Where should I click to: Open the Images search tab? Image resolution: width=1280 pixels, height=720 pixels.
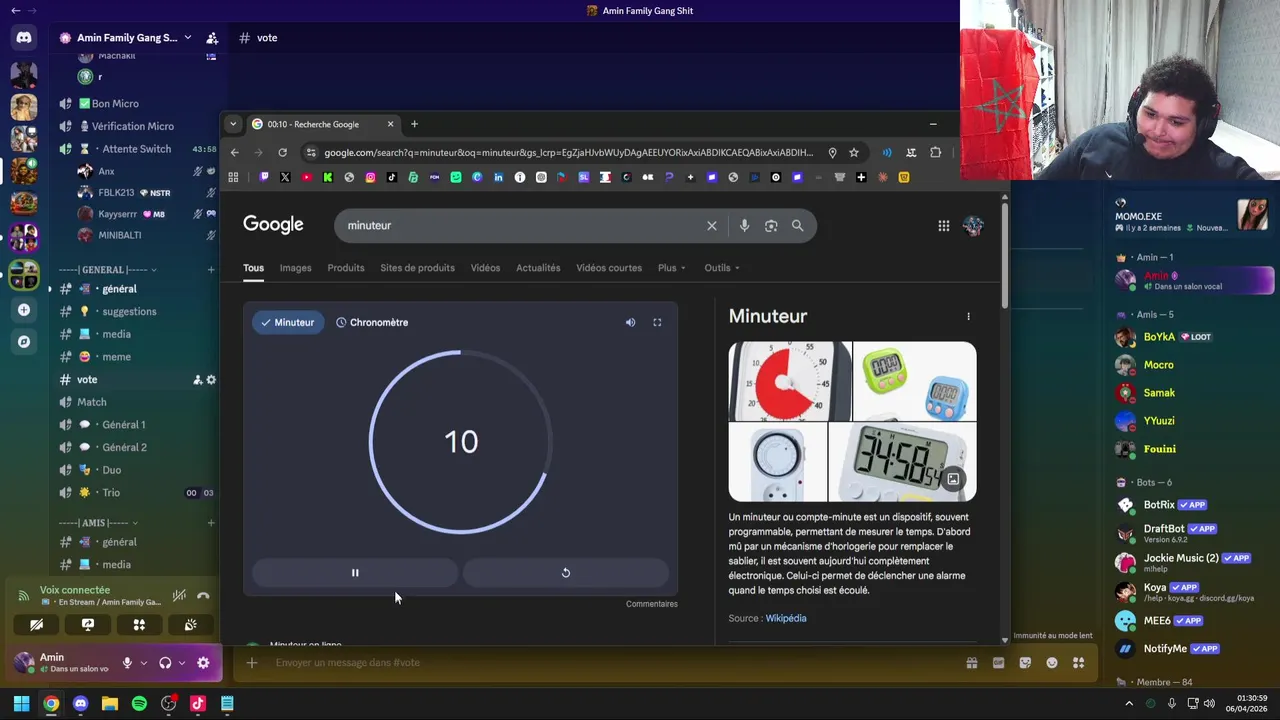pos(295,268)
